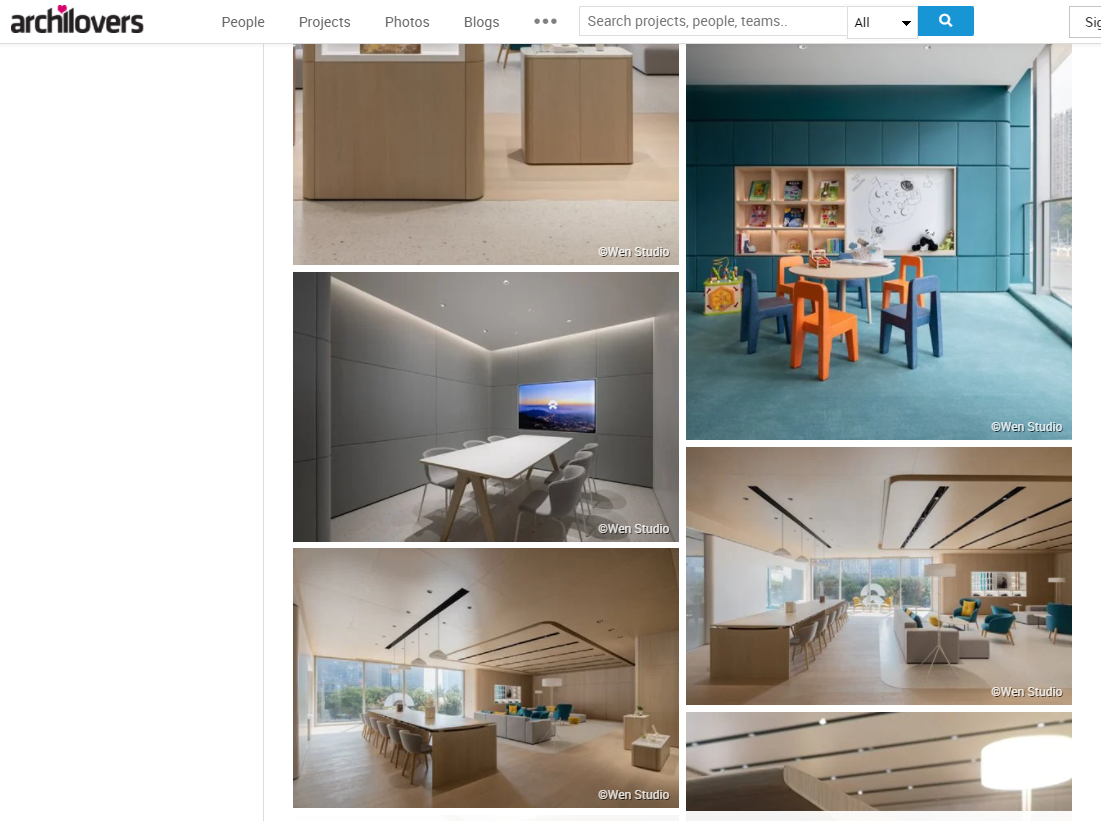
Task: Open the right-column lounge with blue armchairs photo
Action: coord(878,575)
